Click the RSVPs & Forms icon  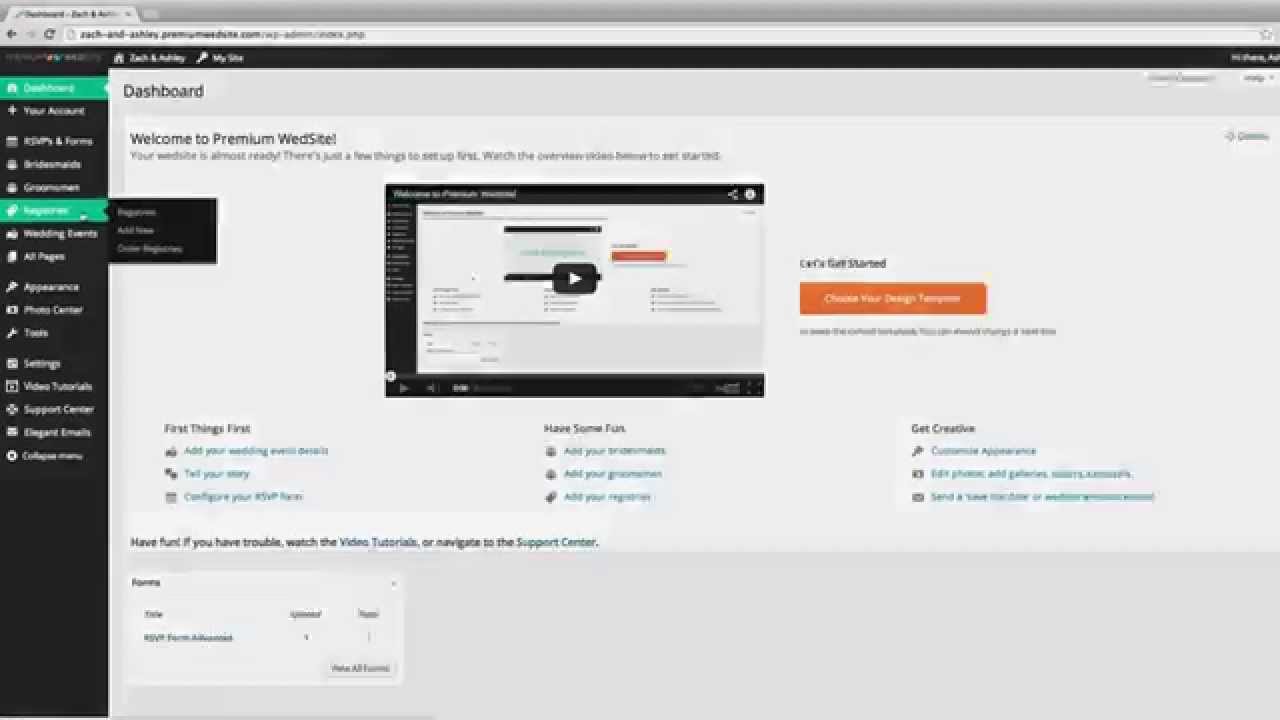12,141
